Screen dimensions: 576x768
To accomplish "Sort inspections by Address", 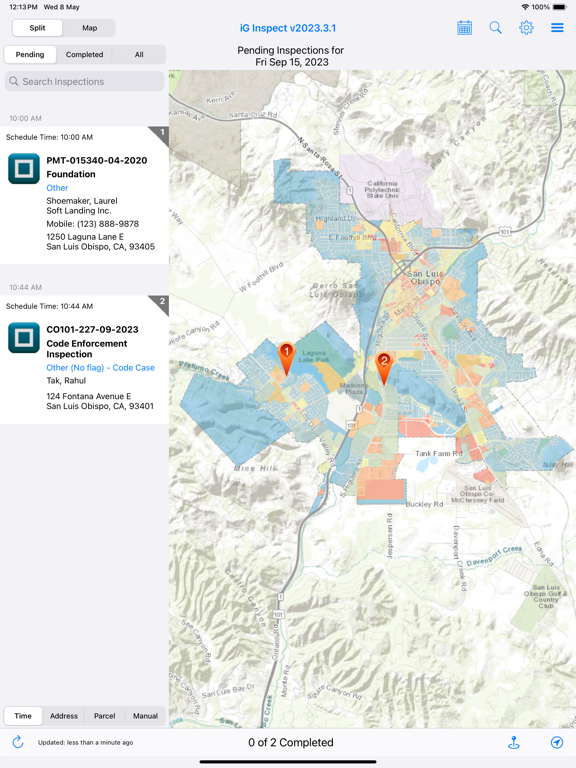I will point(64,716).
